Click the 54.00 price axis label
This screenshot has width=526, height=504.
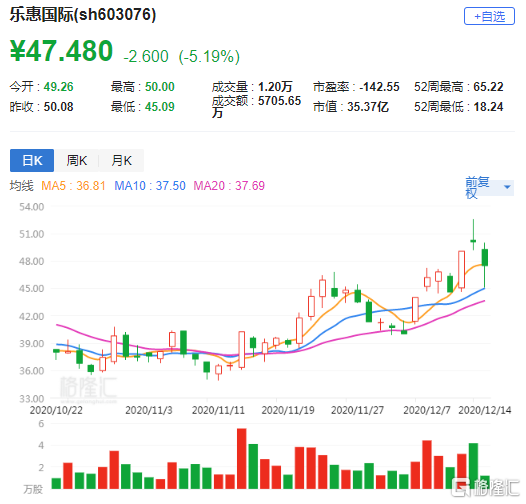[32, 207]
